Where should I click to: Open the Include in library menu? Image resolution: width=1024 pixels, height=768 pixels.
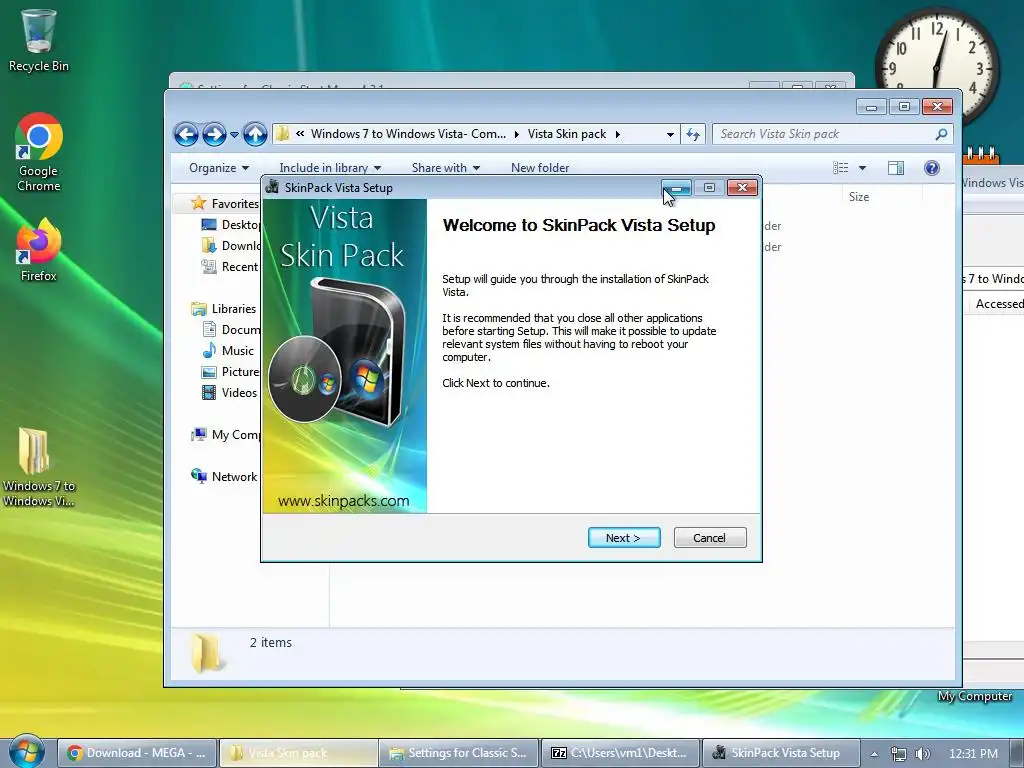pos(330,168)
